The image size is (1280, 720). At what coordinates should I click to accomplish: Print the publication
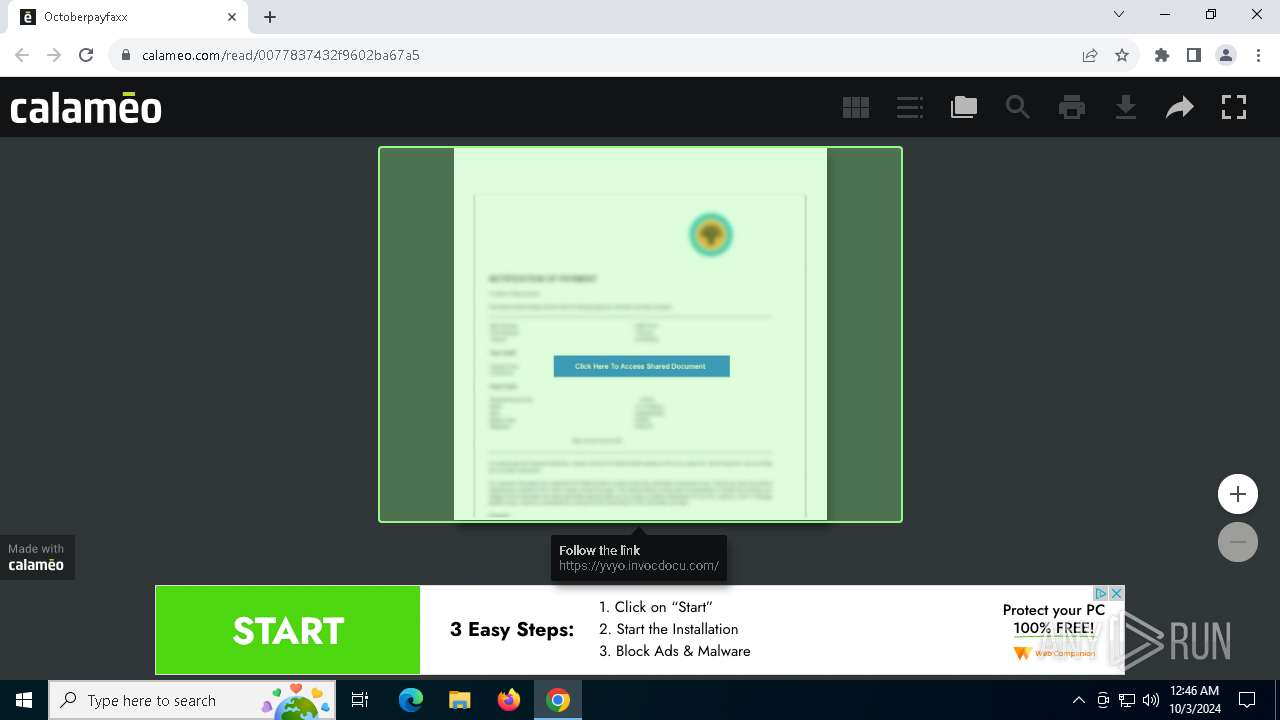(x=1072, y=107)
